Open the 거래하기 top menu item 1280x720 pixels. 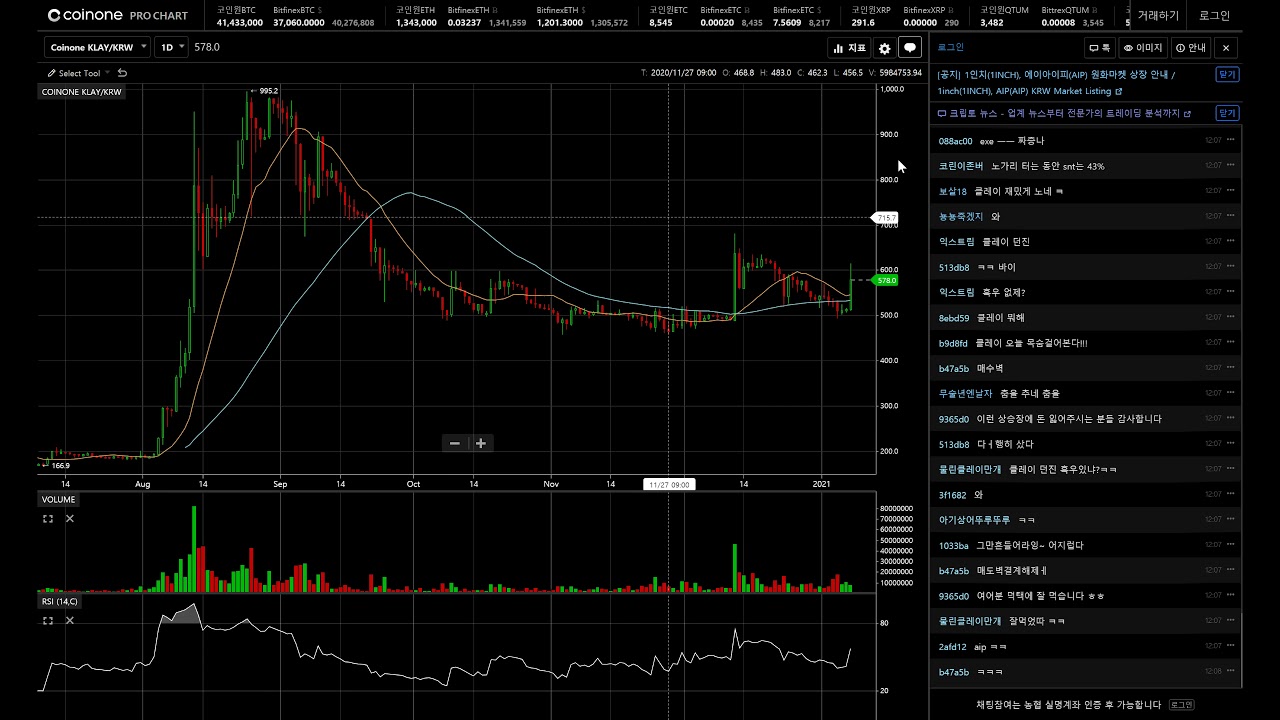tap(1158, 16)
